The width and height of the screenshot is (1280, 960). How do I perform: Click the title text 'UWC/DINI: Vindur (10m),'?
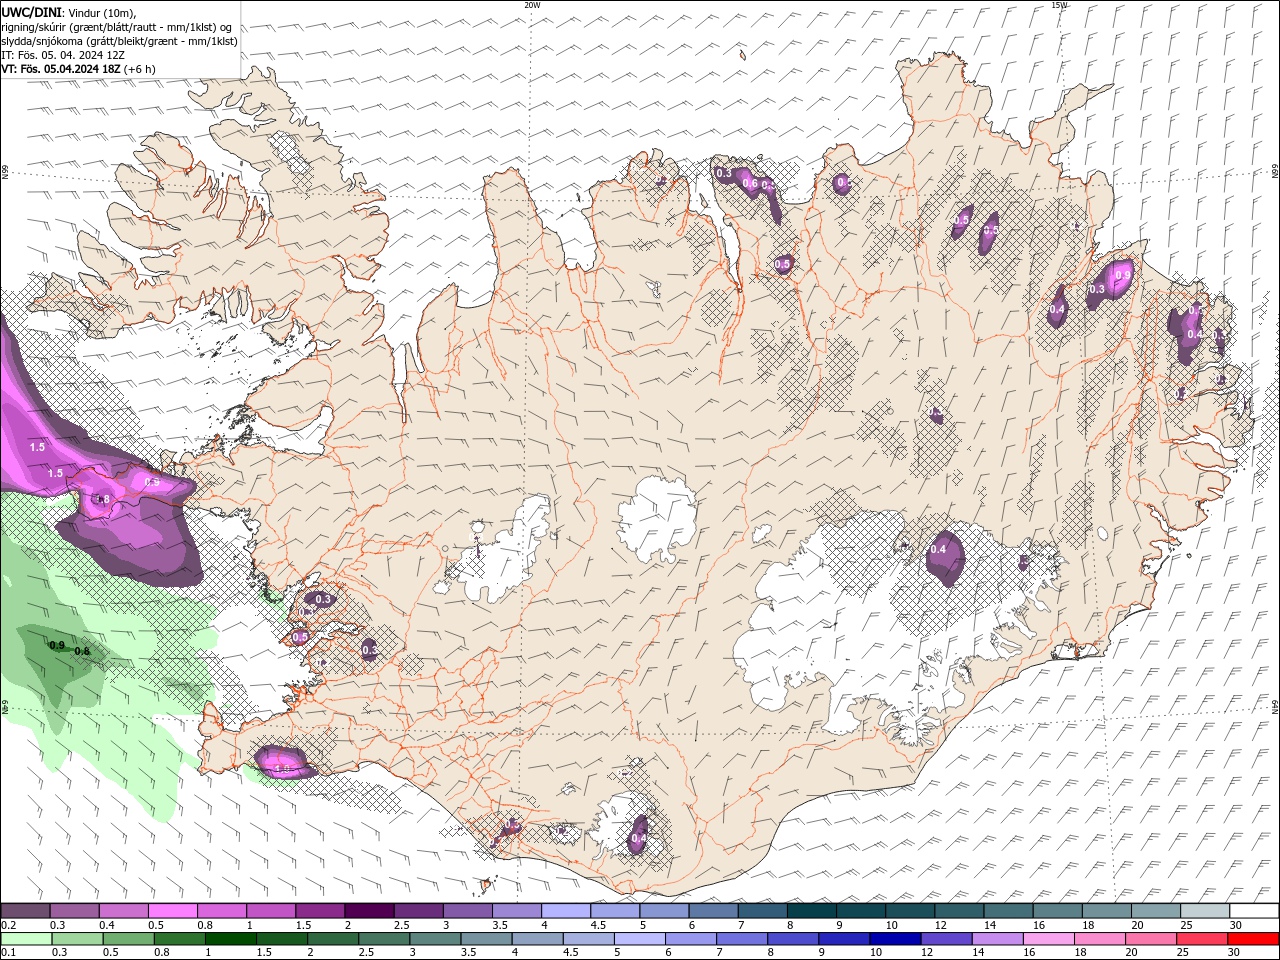(x=67, y=12)
